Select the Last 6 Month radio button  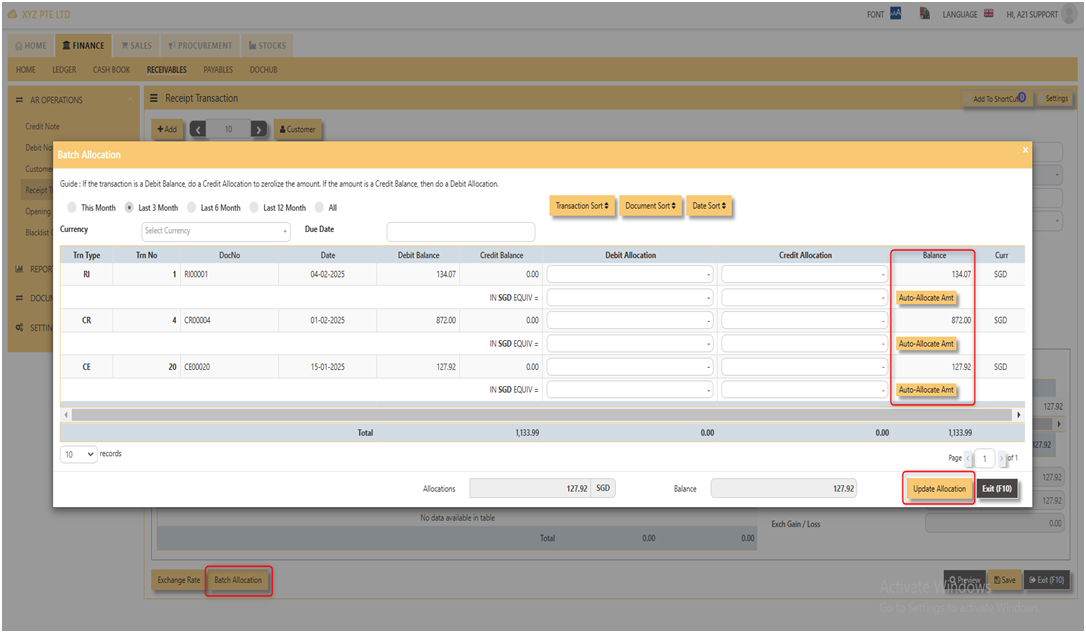tap(192, 207)
